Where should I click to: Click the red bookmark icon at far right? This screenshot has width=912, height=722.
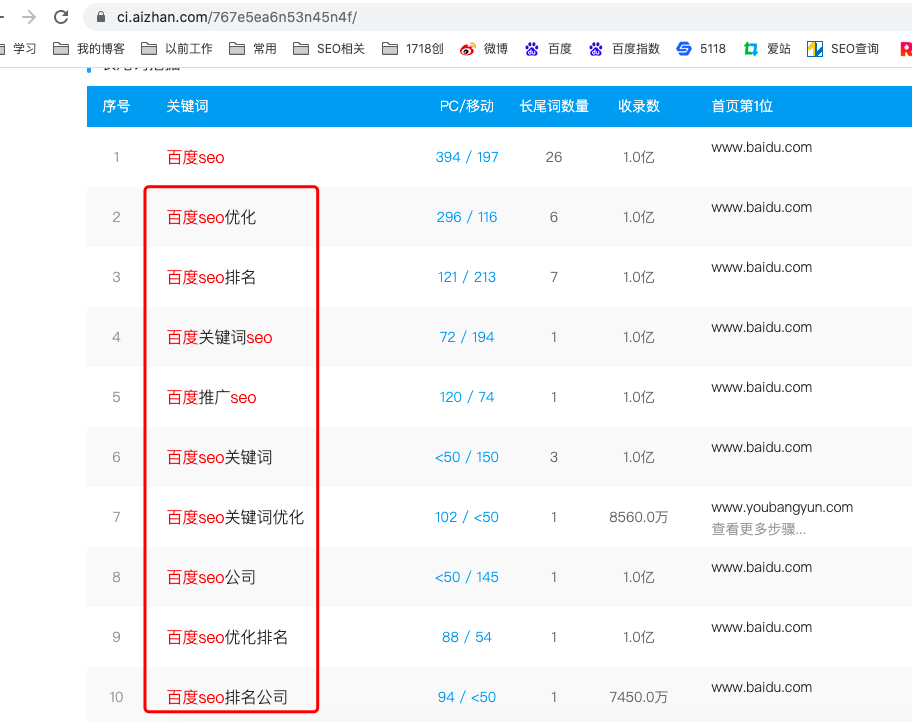(x=904, y=48)
